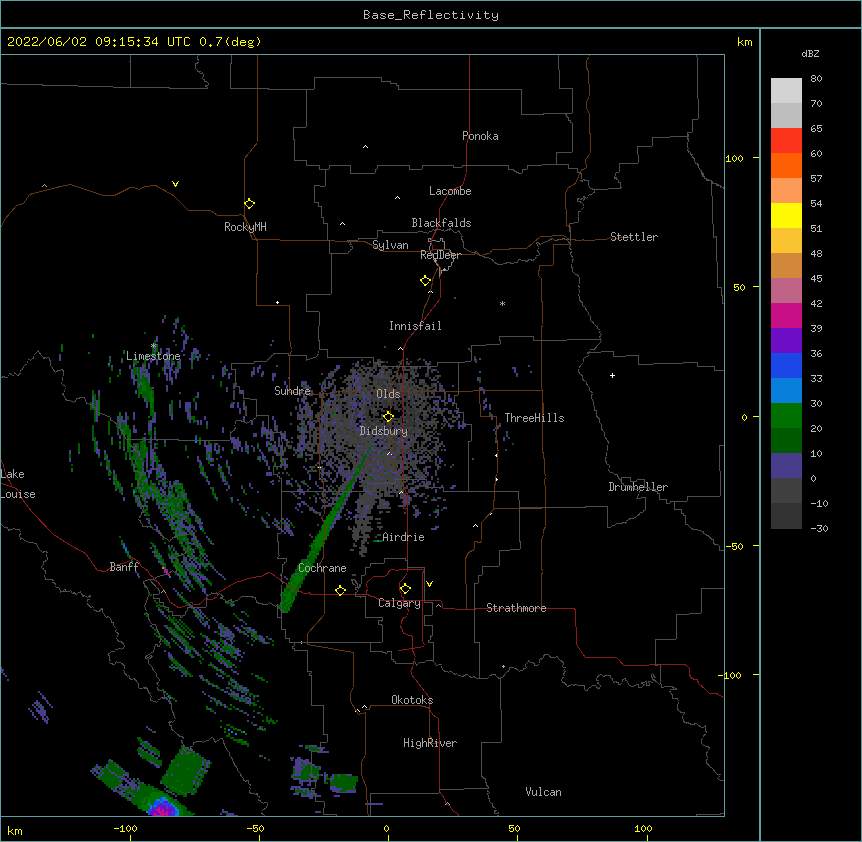The image size is (862, 842).
Task: Click the intense magenta echo at bottom left
Action: pyautogui.click(x=163, y=808)
